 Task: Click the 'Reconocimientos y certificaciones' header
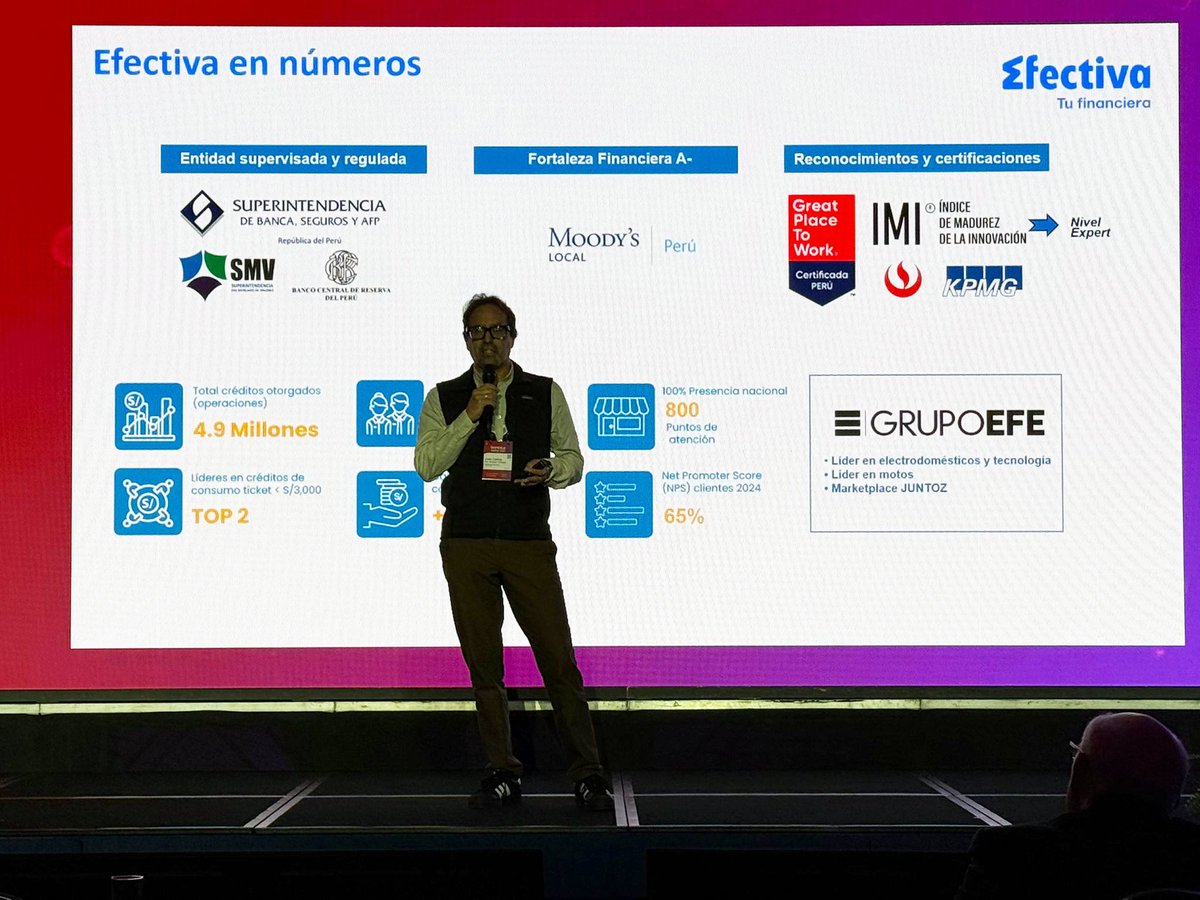916,158
